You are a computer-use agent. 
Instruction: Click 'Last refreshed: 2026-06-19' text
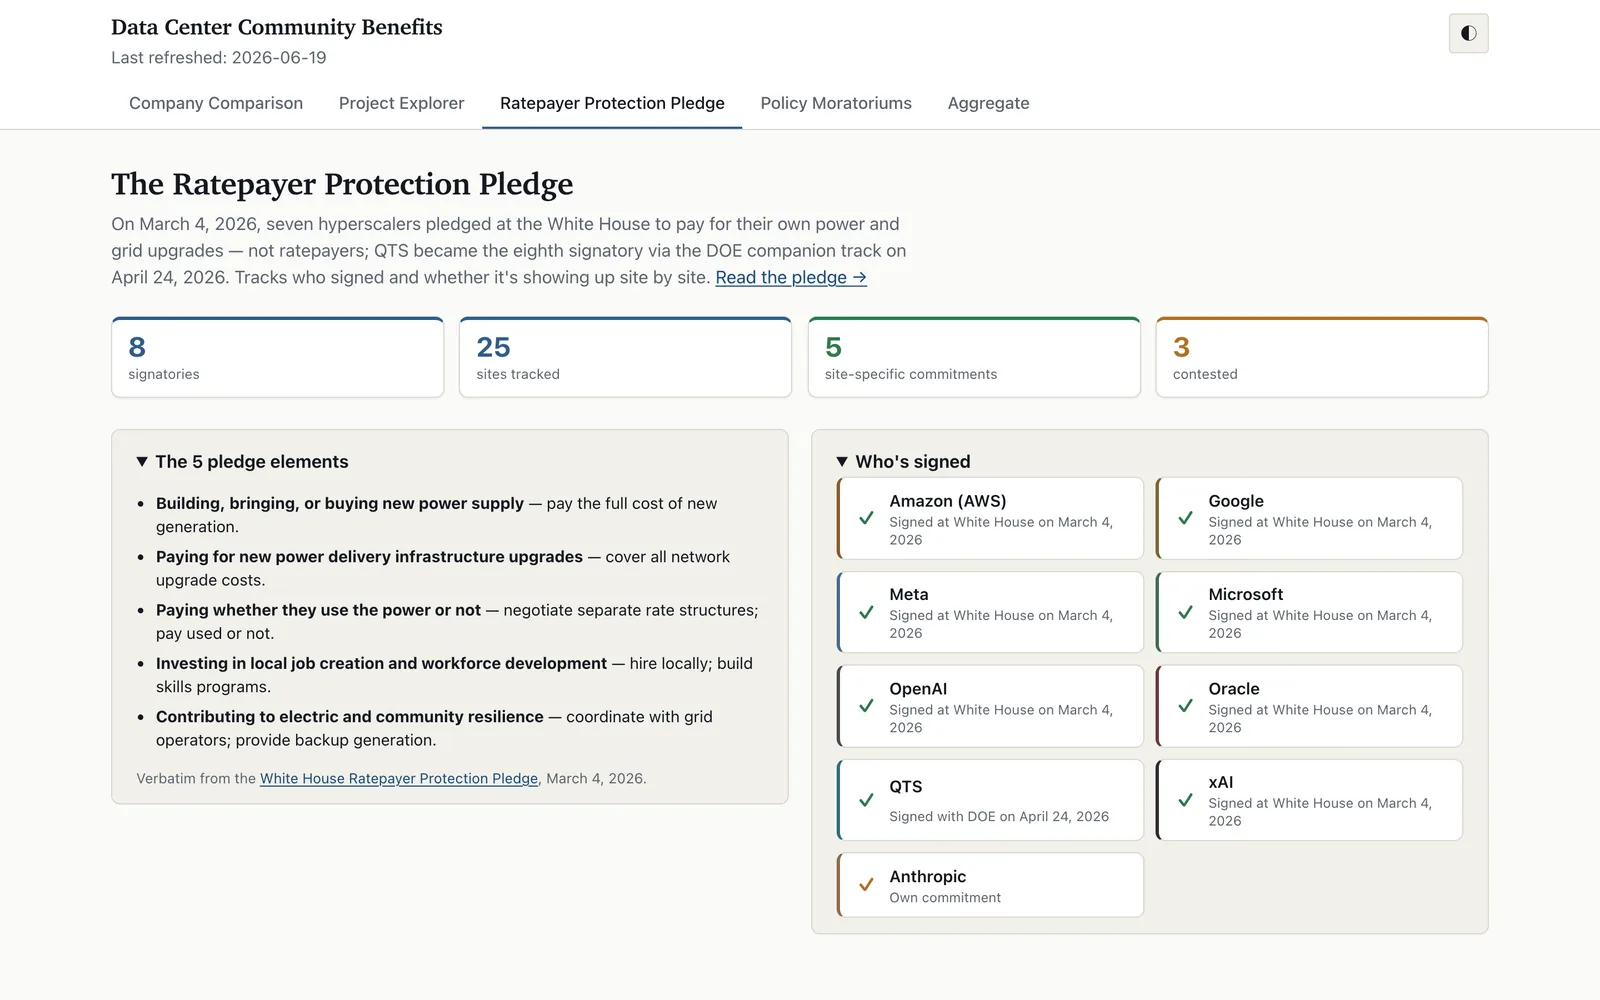[219, 57]
